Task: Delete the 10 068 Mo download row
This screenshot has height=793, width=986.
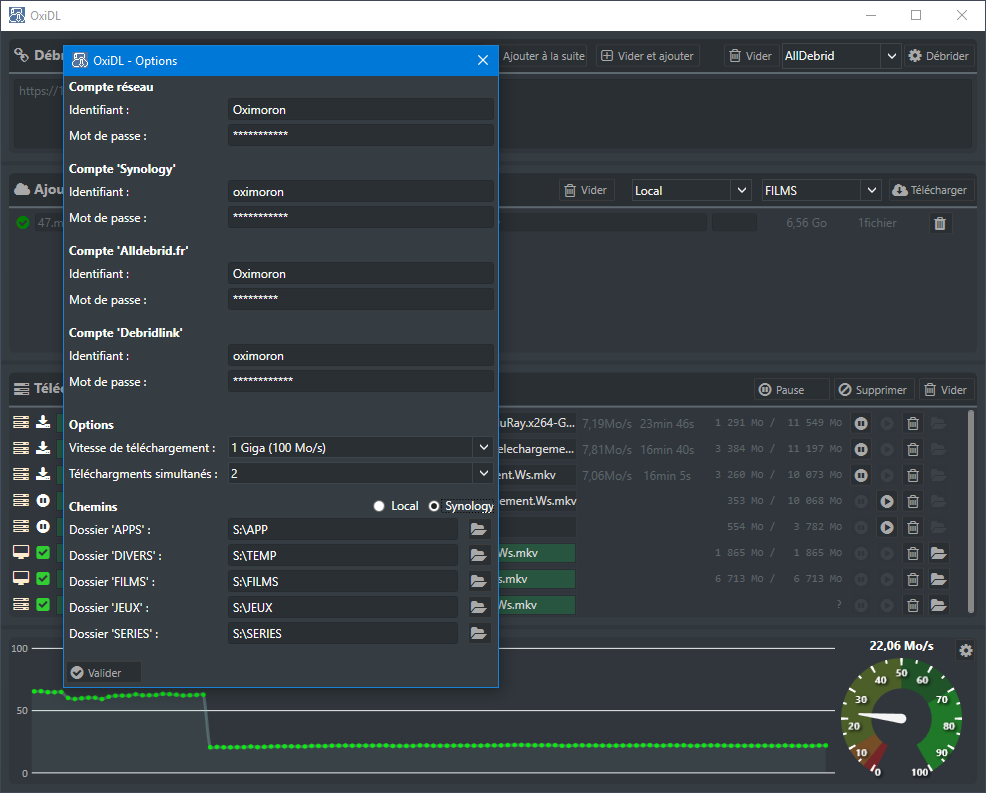Action: click(x=912, y=501)
